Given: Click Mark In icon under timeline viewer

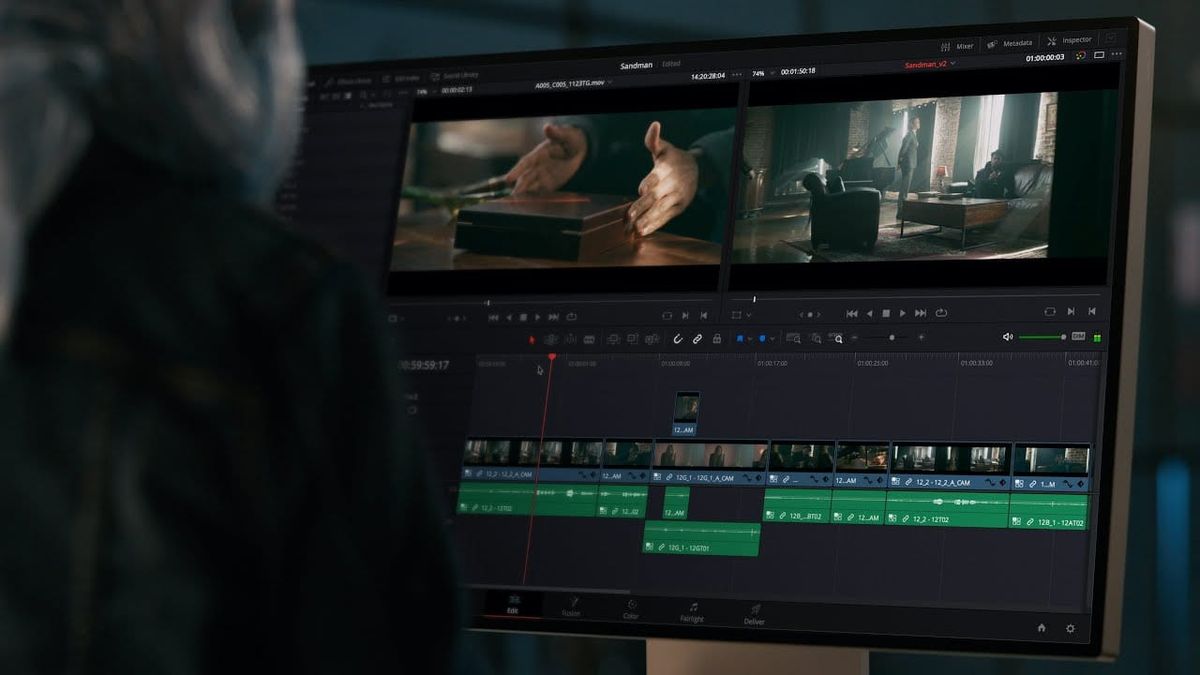Looking at the screenshot, I should coord(1072,312).
